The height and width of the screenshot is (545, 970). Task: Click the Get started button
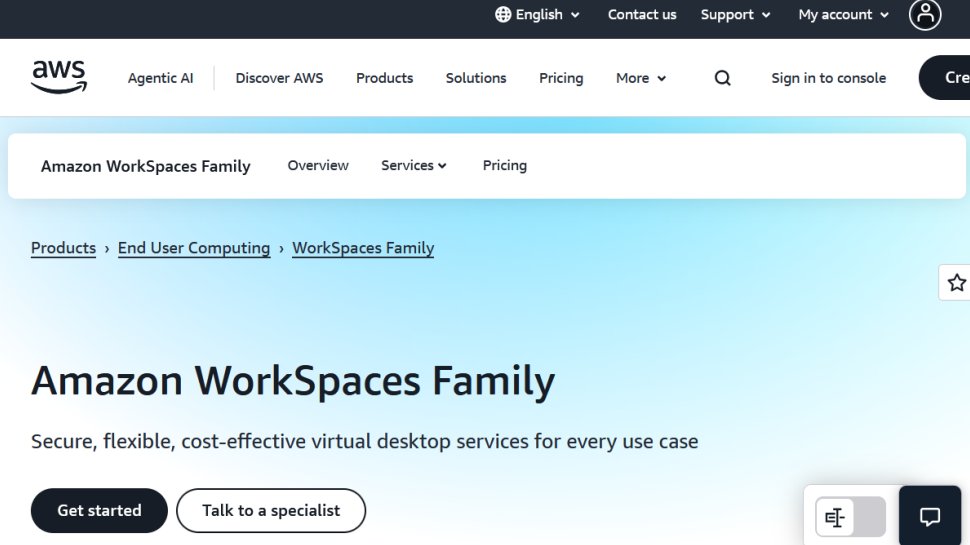99,510
